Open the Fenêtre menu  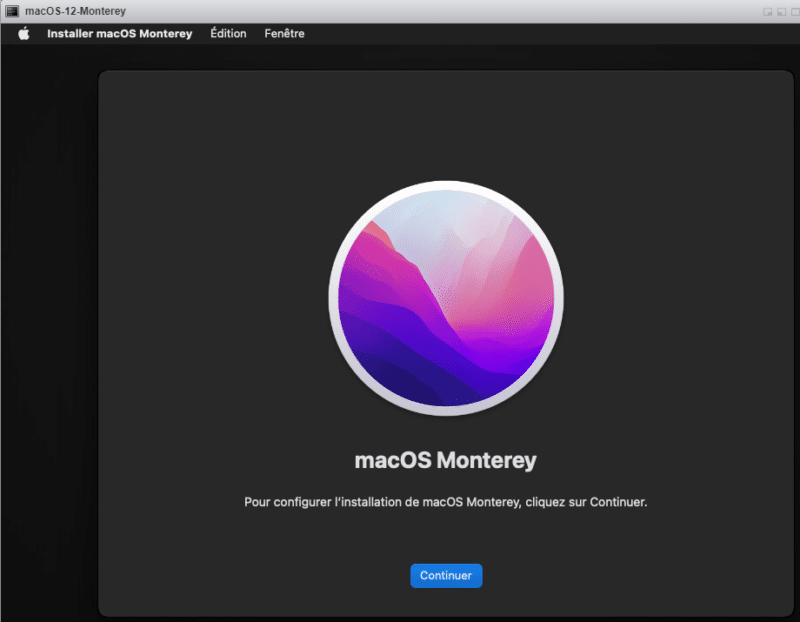284,34
